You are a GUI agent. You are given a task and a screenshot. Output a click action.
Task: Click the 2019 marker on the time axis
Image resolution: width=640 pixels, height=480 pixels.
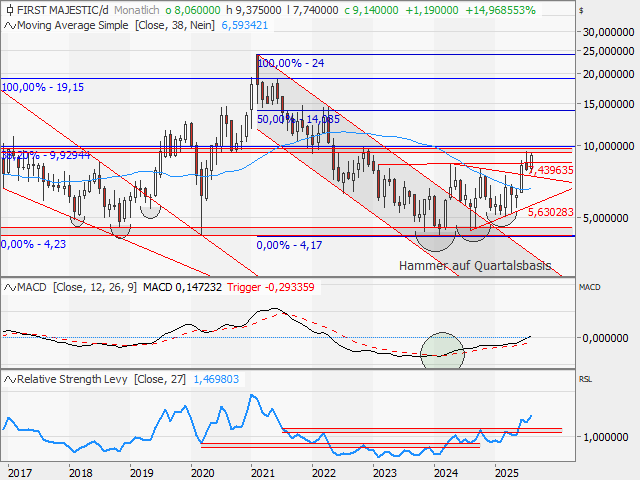click(x=142, y=473)
